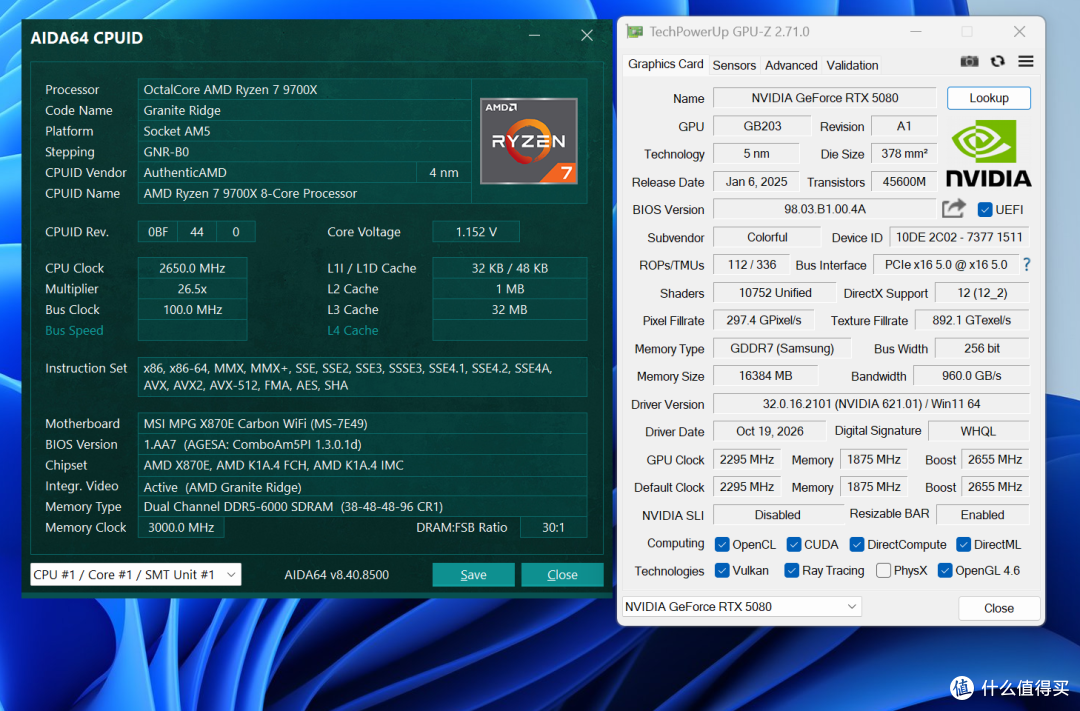Click the BIOS Version field 98.03.B1.00.4A
The width and height of the screenshot is (1080, 711).
824,209
